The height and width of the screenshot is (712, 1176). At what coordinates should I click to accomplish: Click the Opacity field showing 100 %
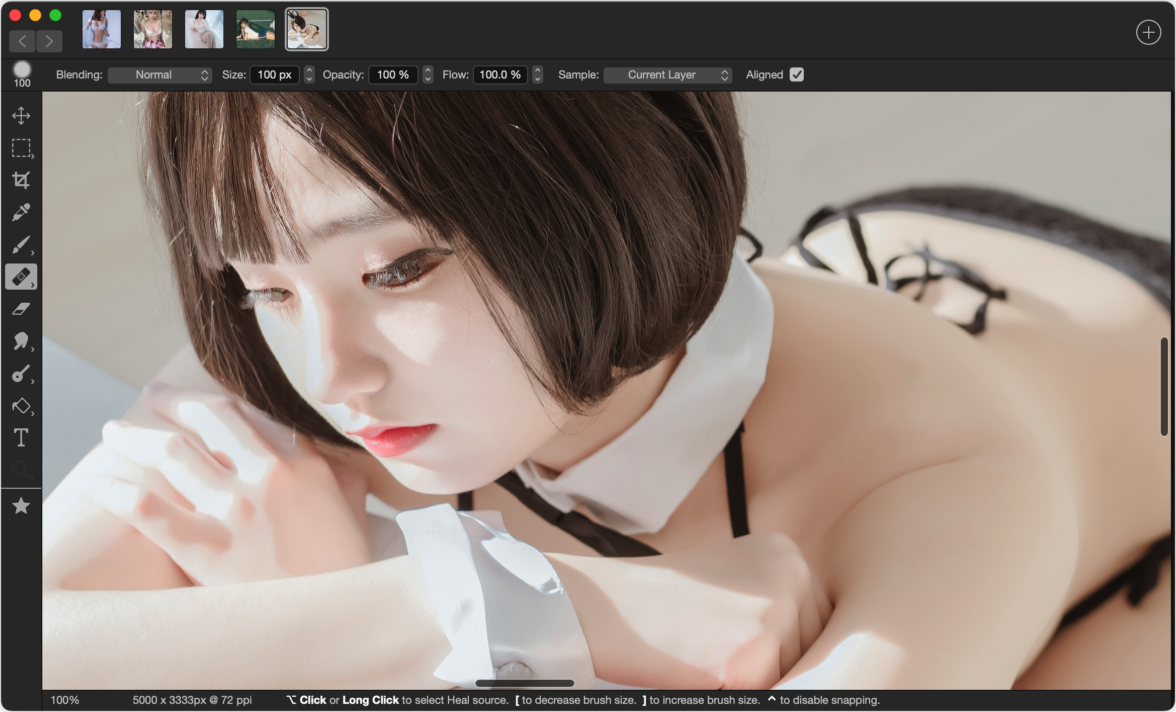coord(393,74)
